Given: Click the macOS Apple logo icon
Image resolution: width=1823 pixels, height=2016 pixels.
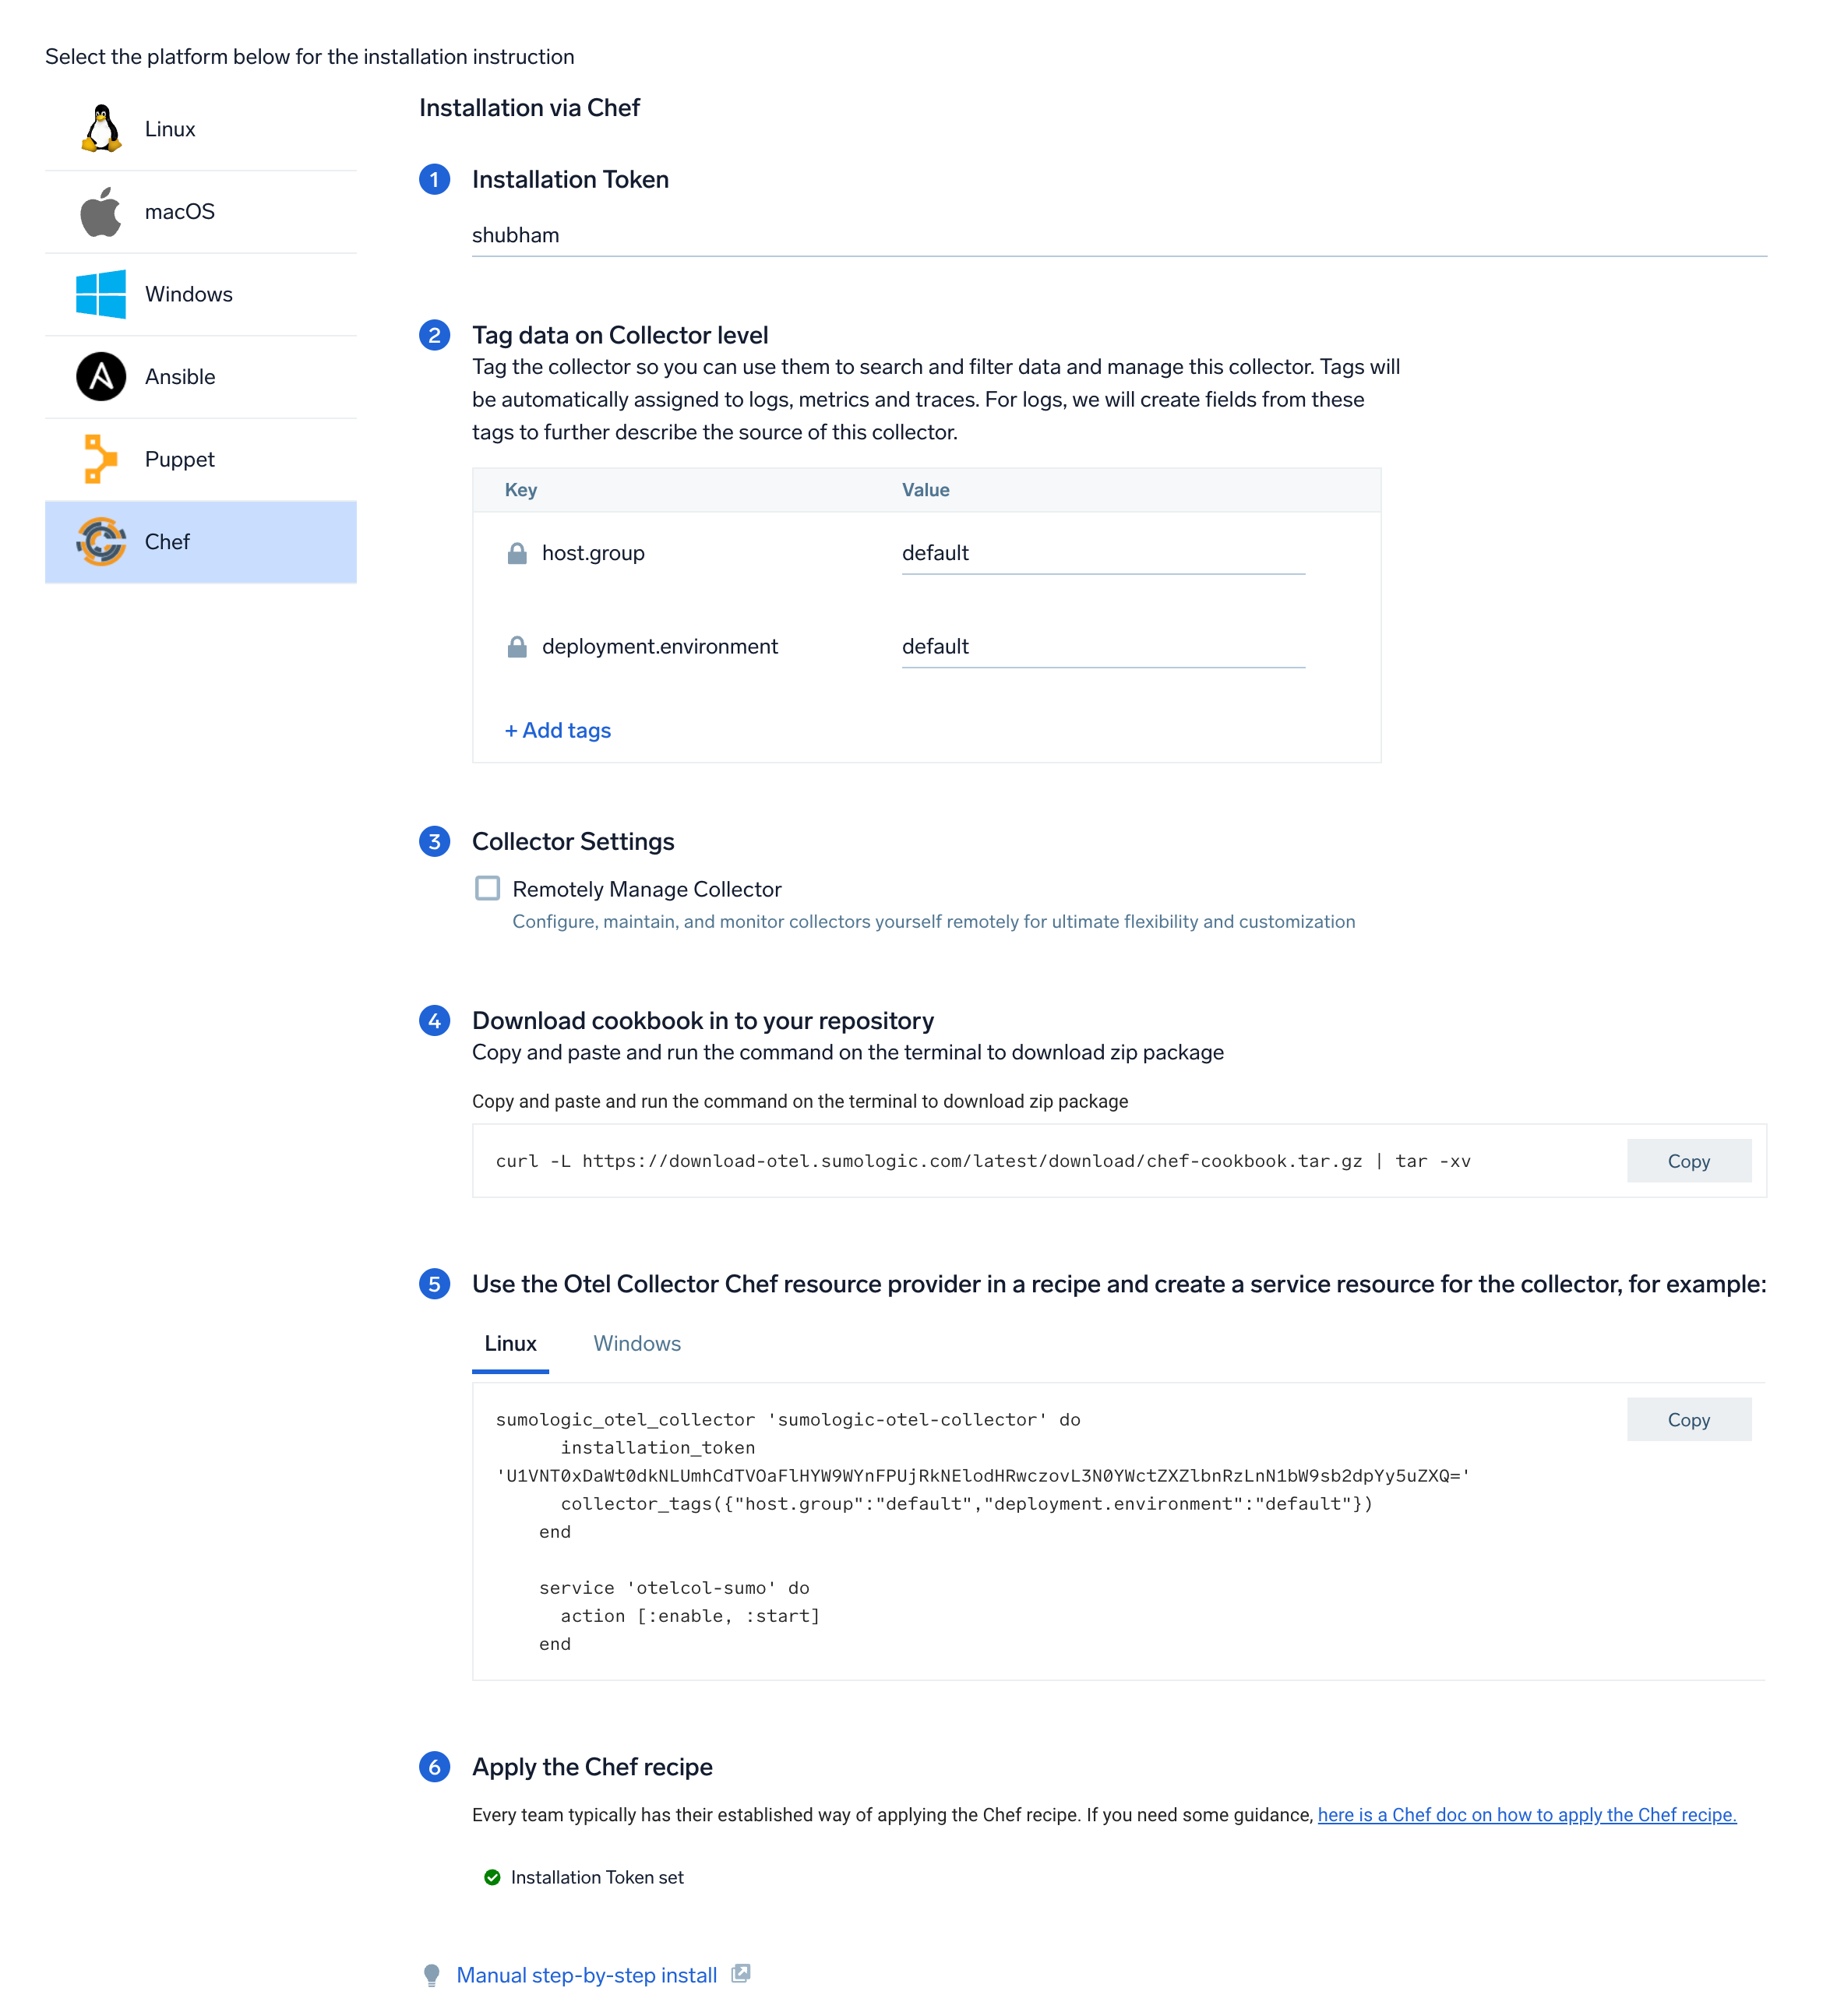Looking at the screenshot, I should pyautogui.click(x=101, y=212).
